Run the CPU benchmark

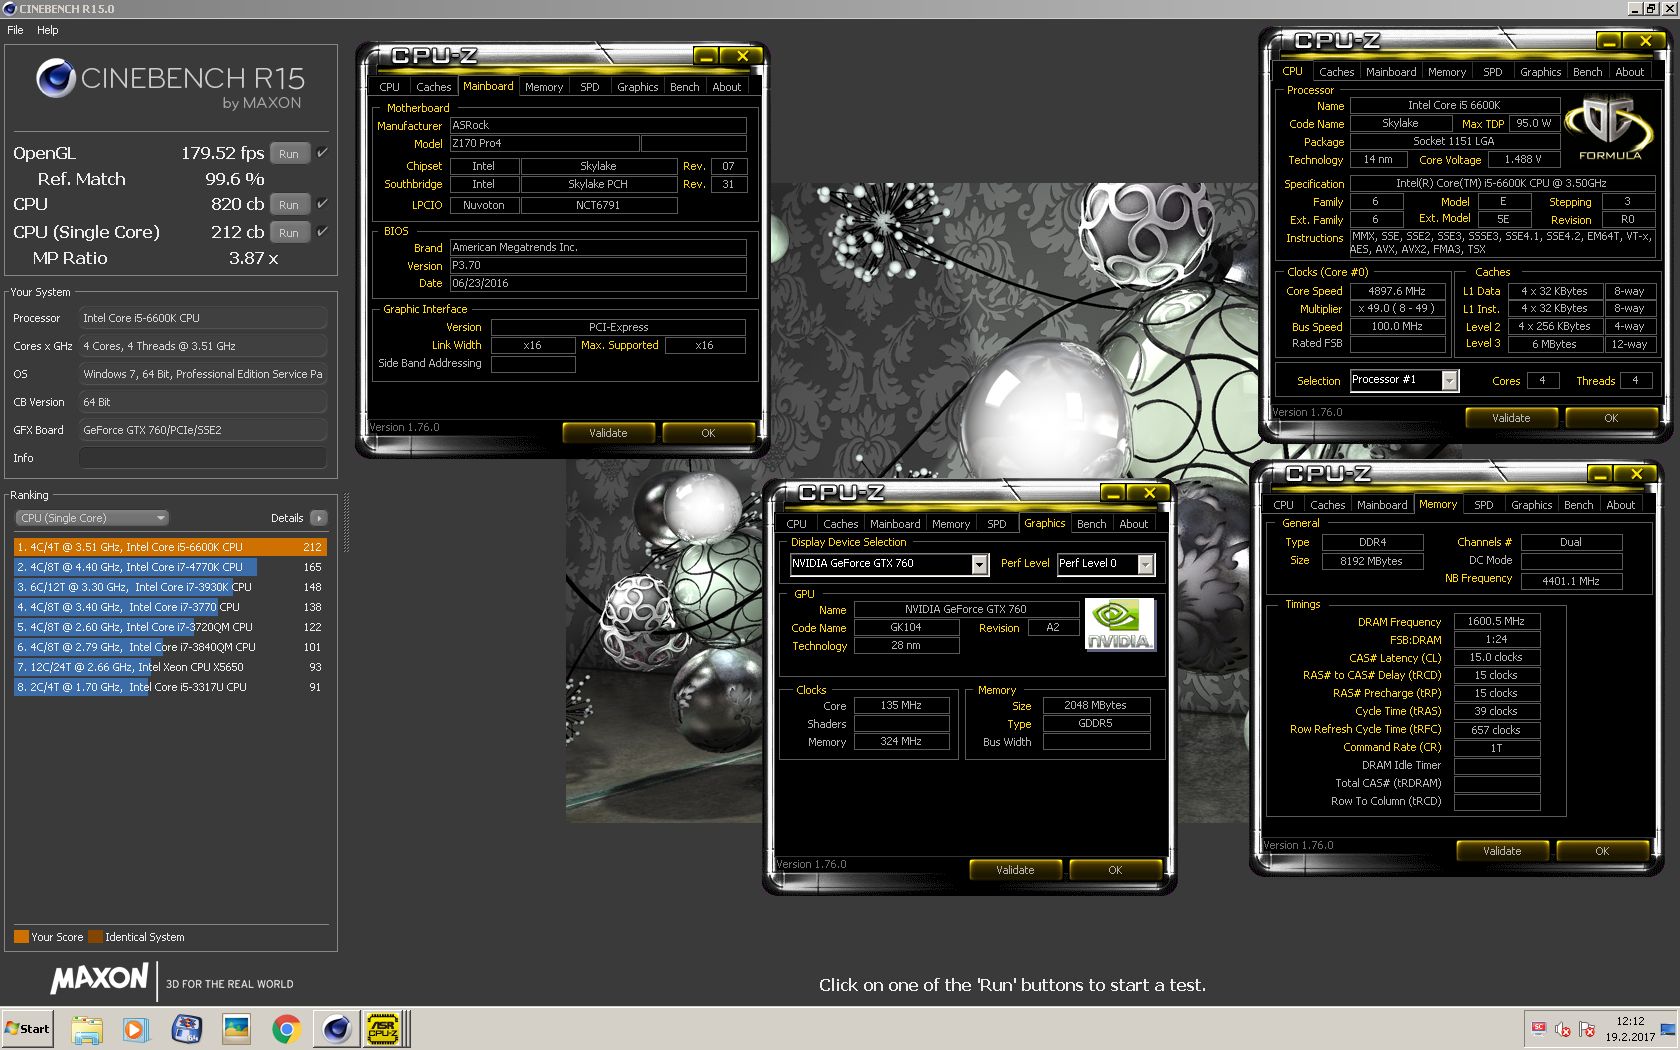pyautogui.click(x=289, y=204)
